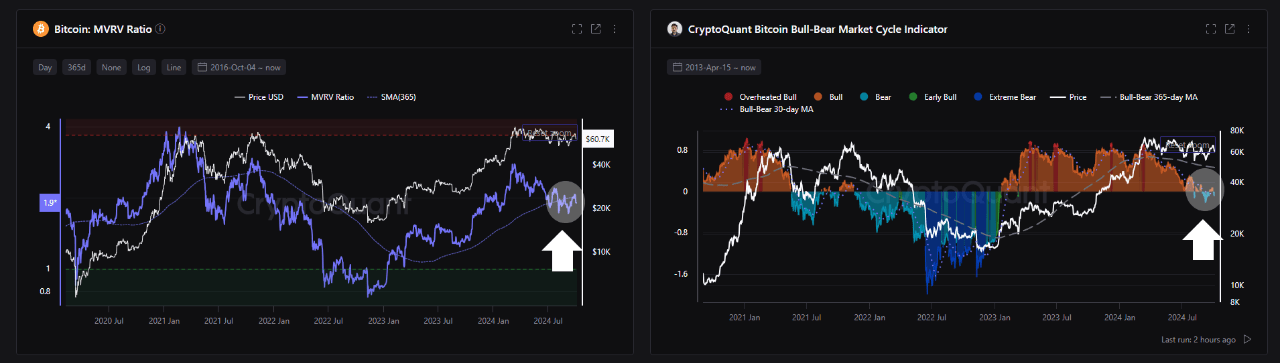Select the Line chart type option
1280x363 pixels.
click(x=174, y=67)
